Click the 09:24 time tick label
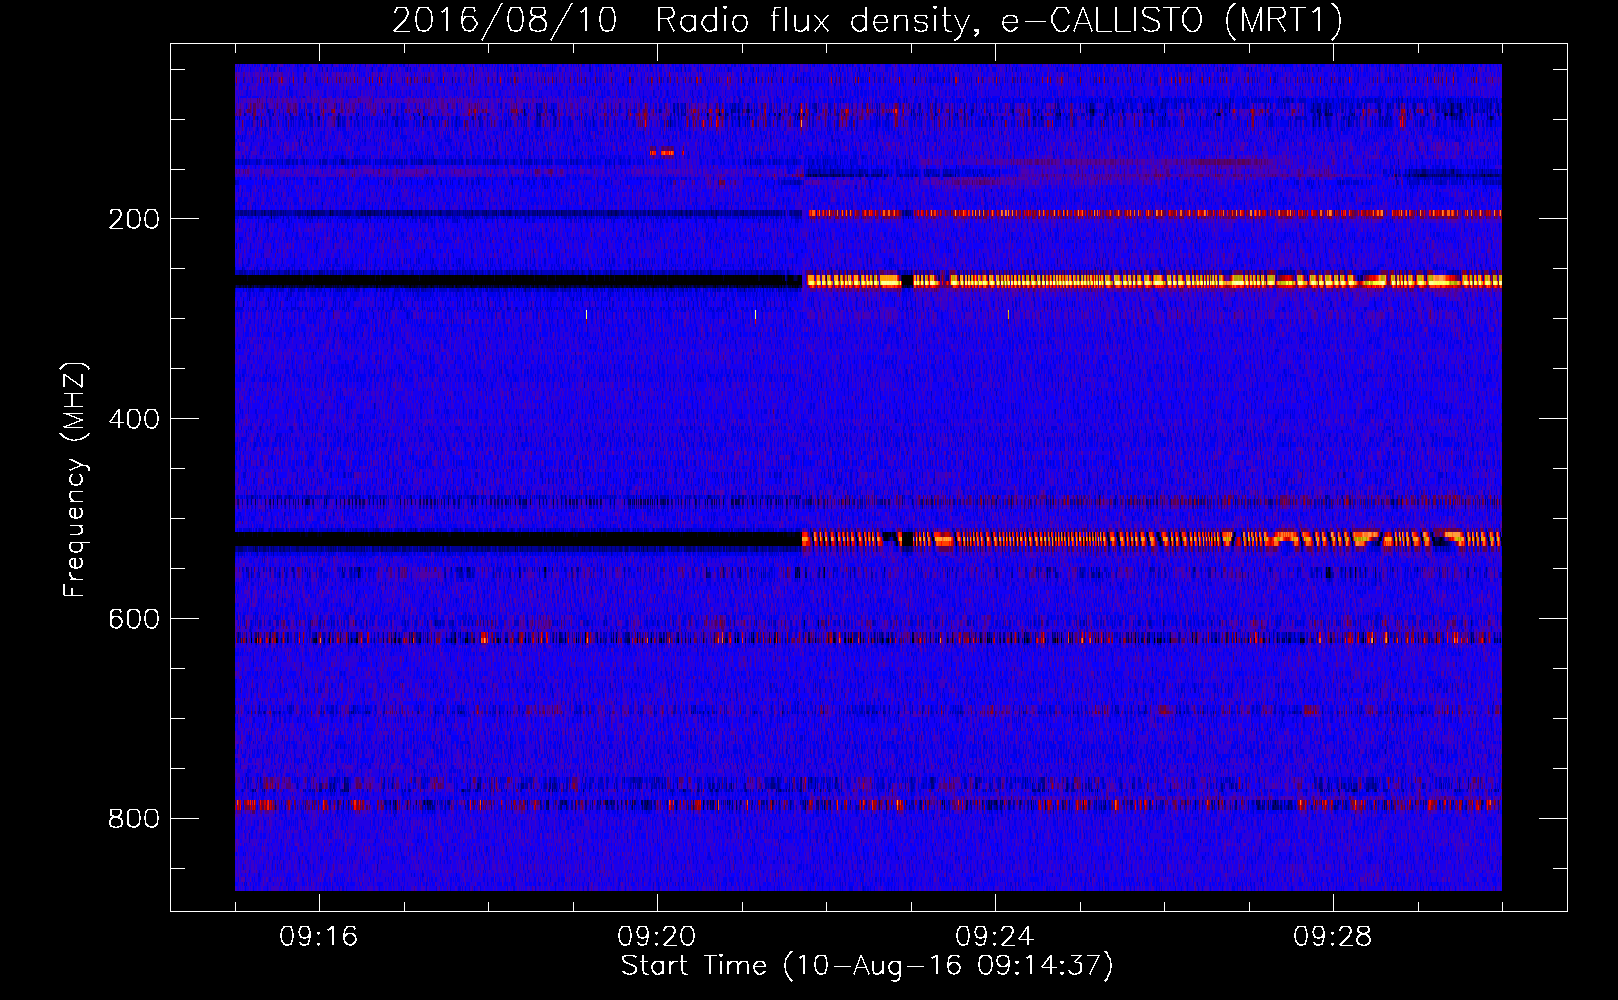This screenshot has width=1618, height=1000. coord(995,937)
